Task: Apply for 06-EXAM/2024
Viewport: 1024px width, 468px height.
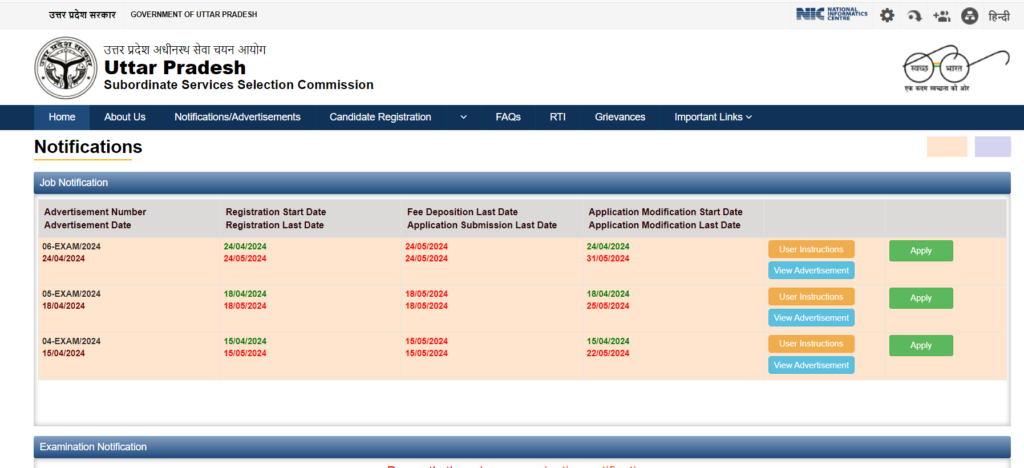Action: pyautogui.click(x=921, y=251)
